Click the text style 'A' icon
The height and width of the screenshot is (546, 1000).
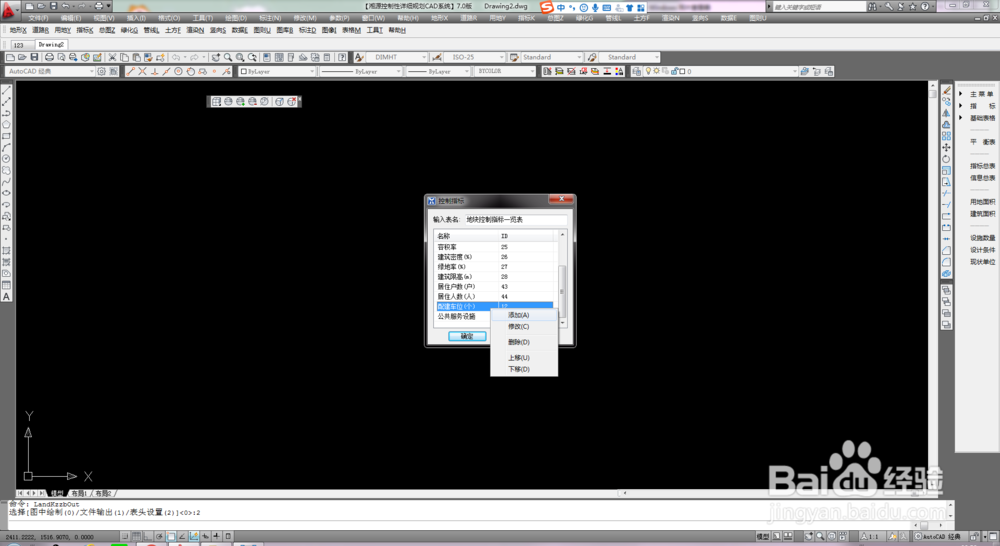[x=359, y=57]
